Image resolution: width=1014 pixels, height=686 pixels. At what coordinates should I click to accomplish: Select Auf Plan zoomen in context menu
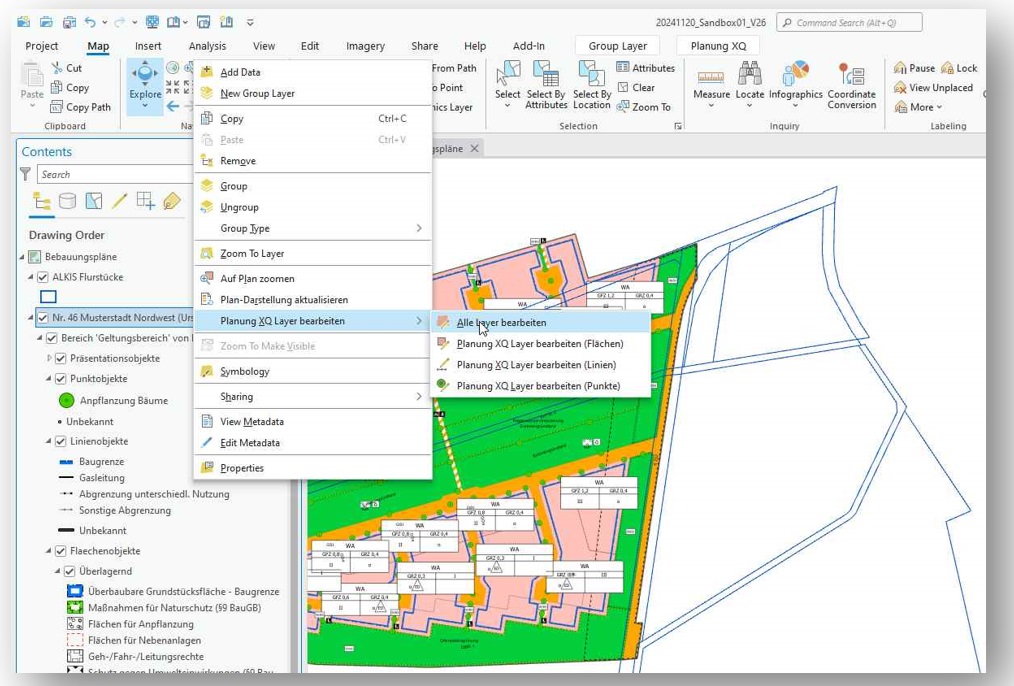coord(313,279)
